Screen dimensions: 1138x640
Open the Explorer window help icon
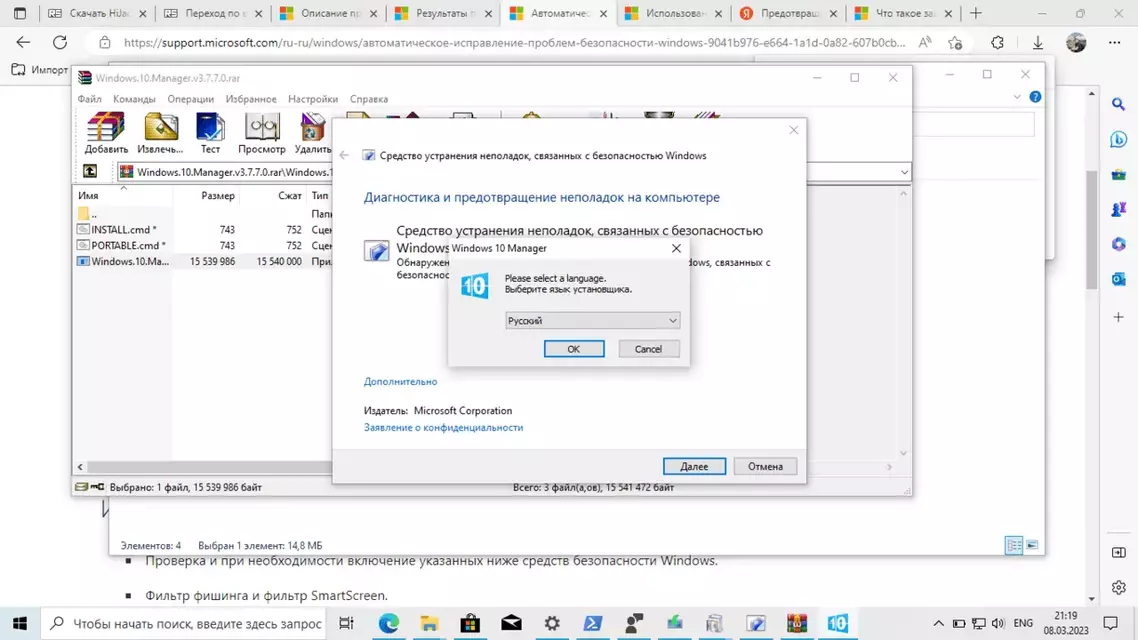click(x=1035, y=97)
